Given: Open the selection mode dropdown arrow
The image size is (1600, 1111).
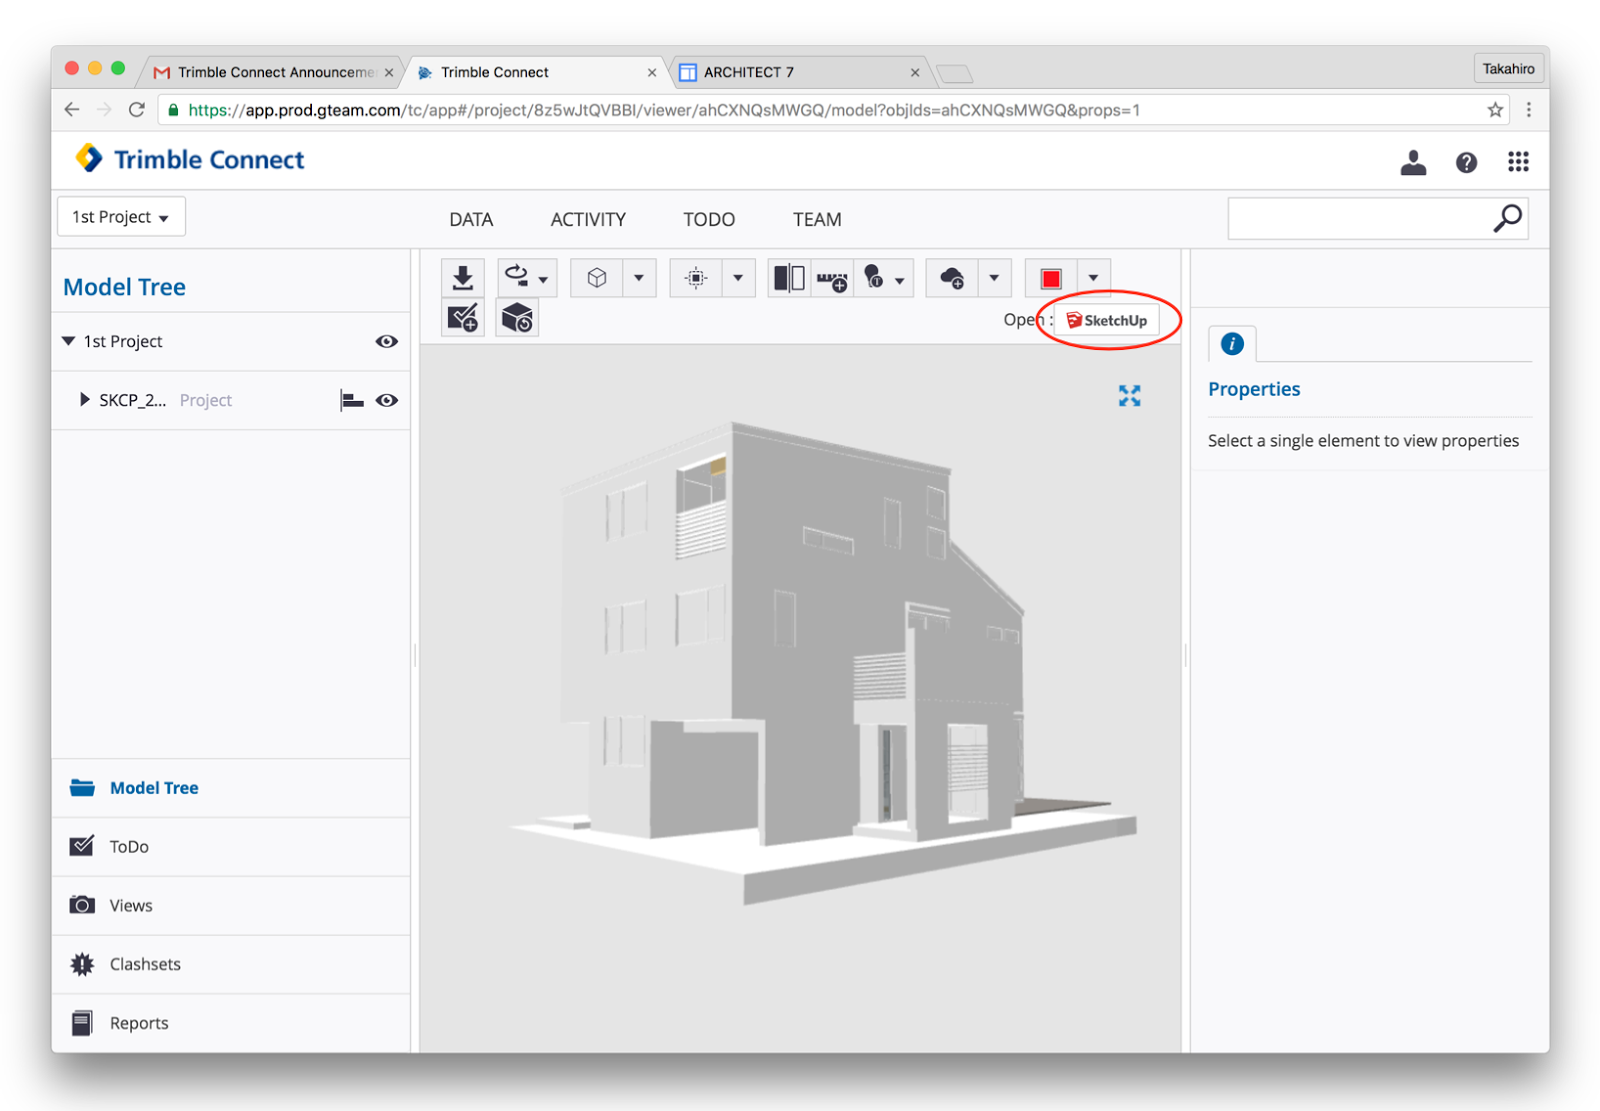Looking at the screenshot, I should [738, 278].
